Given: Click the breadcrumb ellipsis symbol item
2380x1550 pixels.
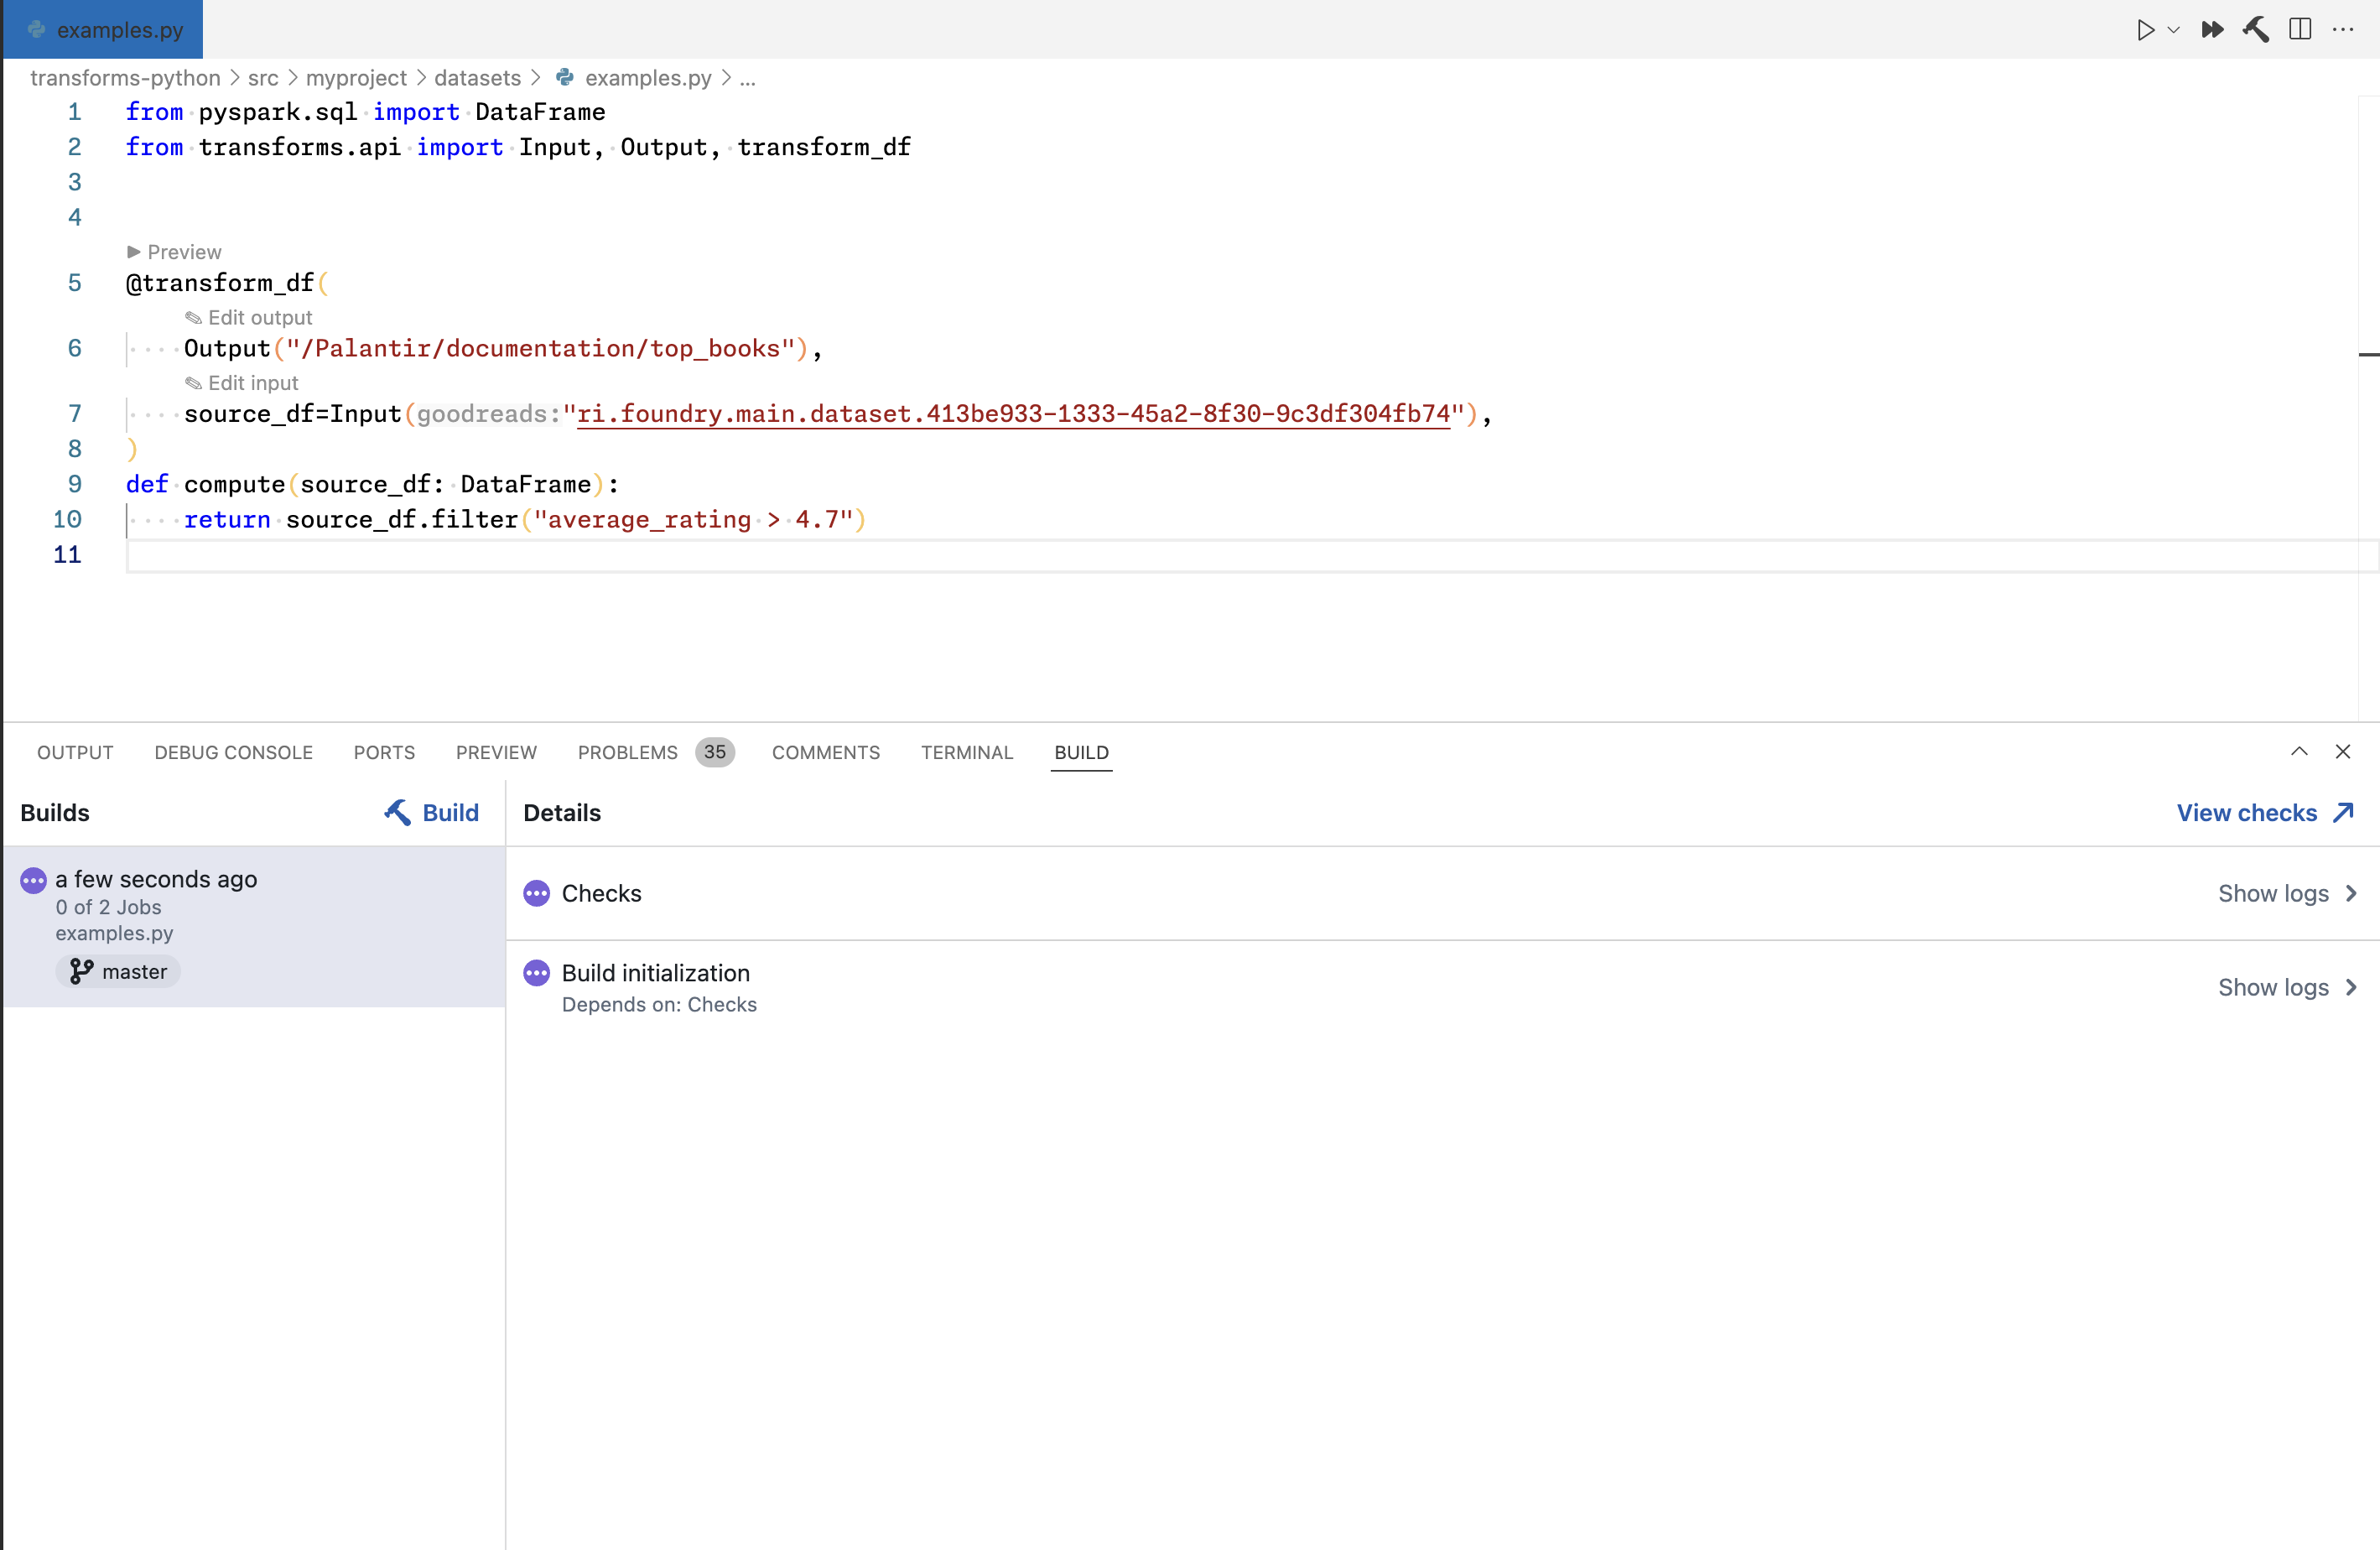Looking at the screenshot, I should [747, 78].
